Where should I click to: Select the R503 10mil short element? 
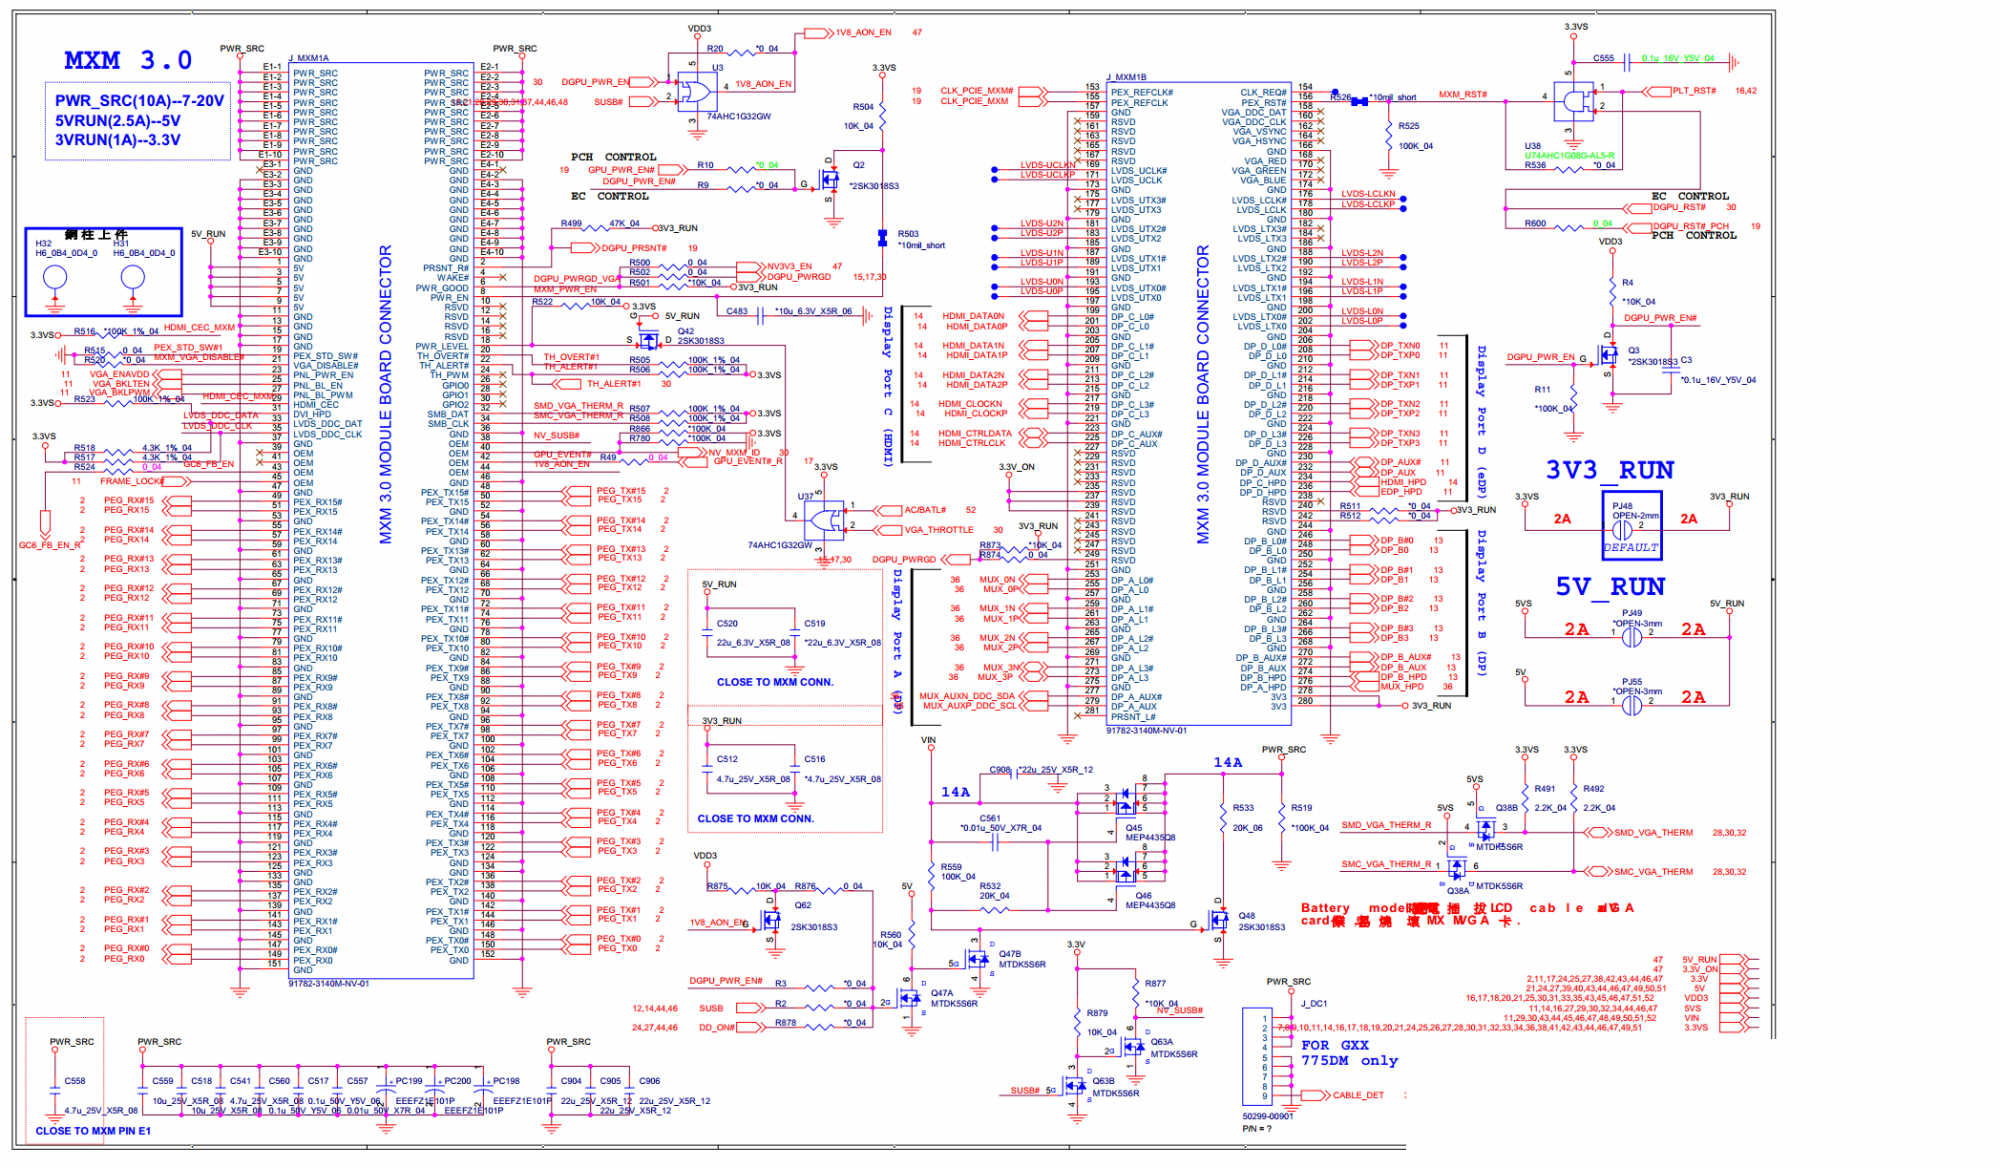click(x=882, y=238)
